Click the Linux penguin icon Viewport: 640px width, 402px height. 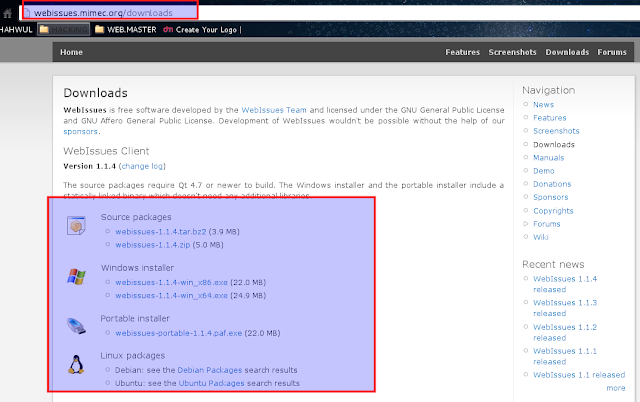coord(76,364)
